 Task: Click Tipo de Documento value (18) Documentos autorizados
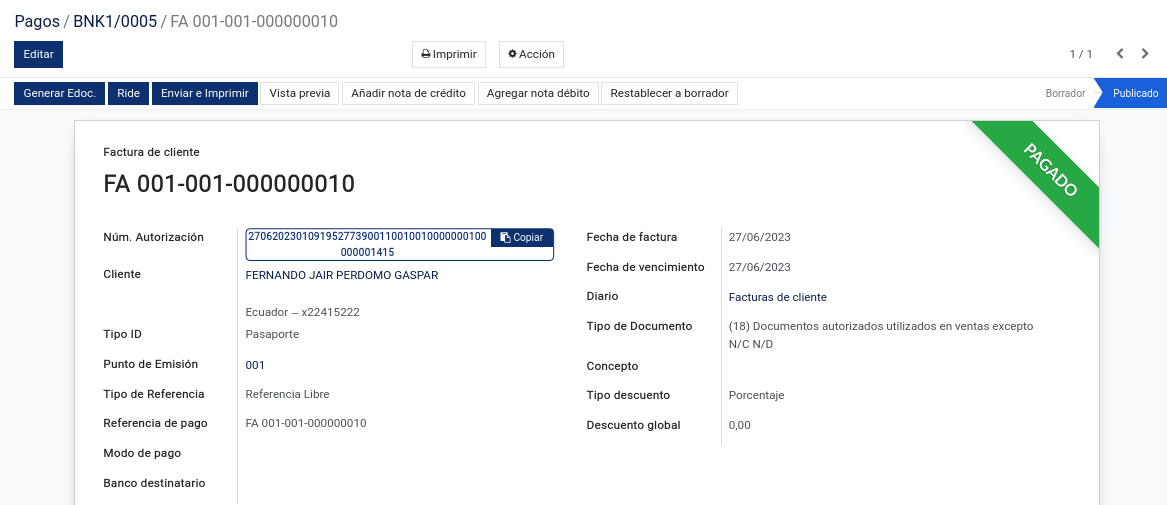(881, 335)
